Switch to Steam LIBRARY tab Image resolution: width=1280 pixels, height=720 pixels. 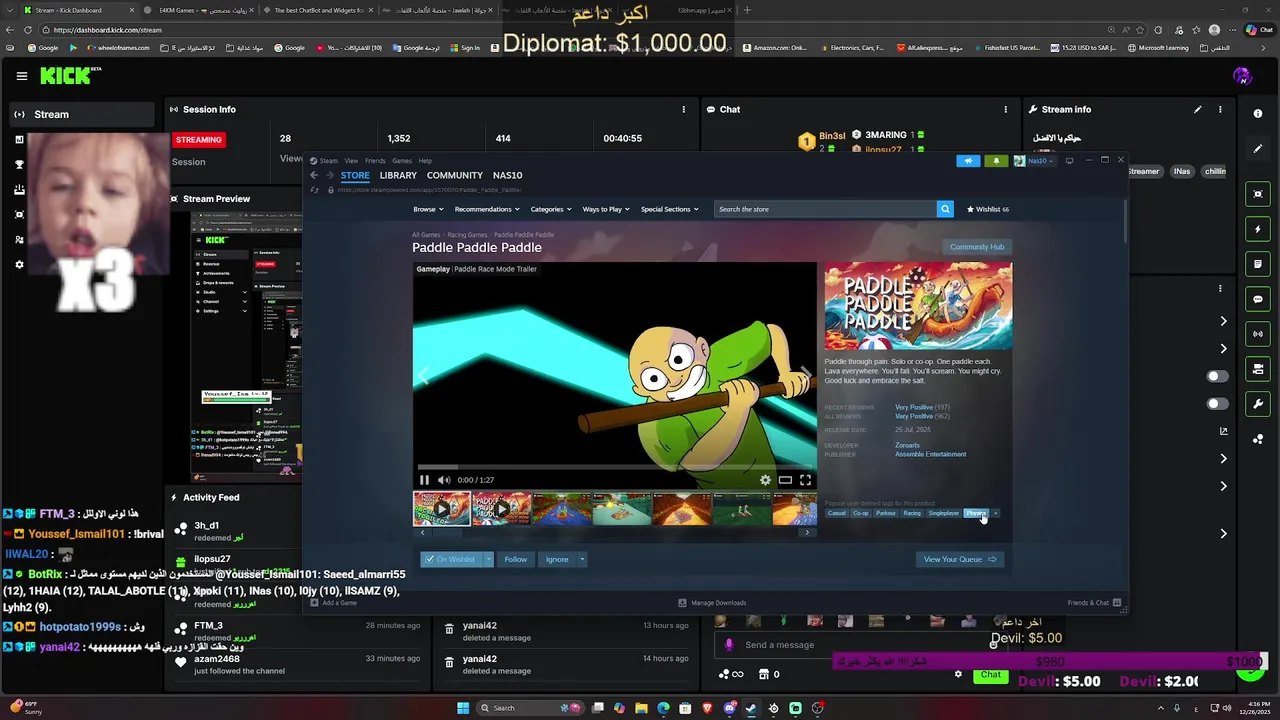[398, 175]
